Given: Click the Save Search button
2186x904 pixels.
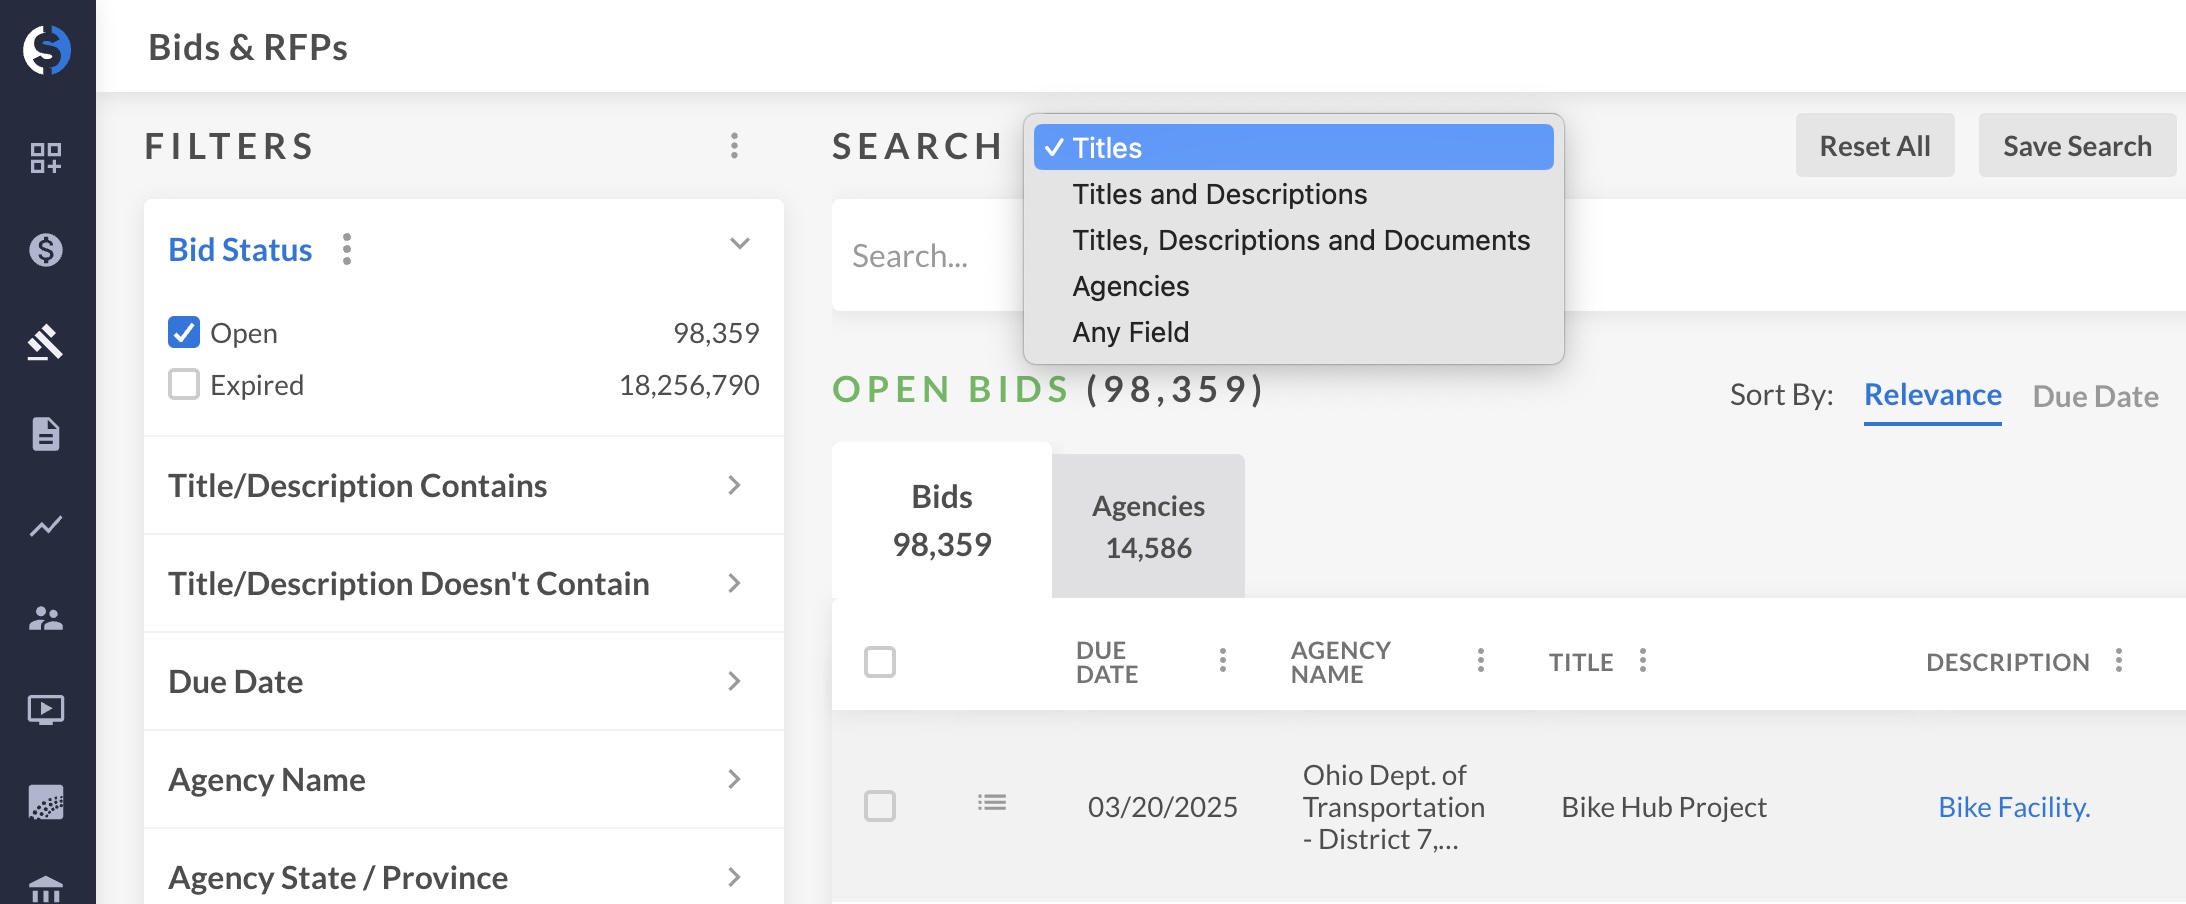Looking at the screenshot, I should pos(2076,146).
